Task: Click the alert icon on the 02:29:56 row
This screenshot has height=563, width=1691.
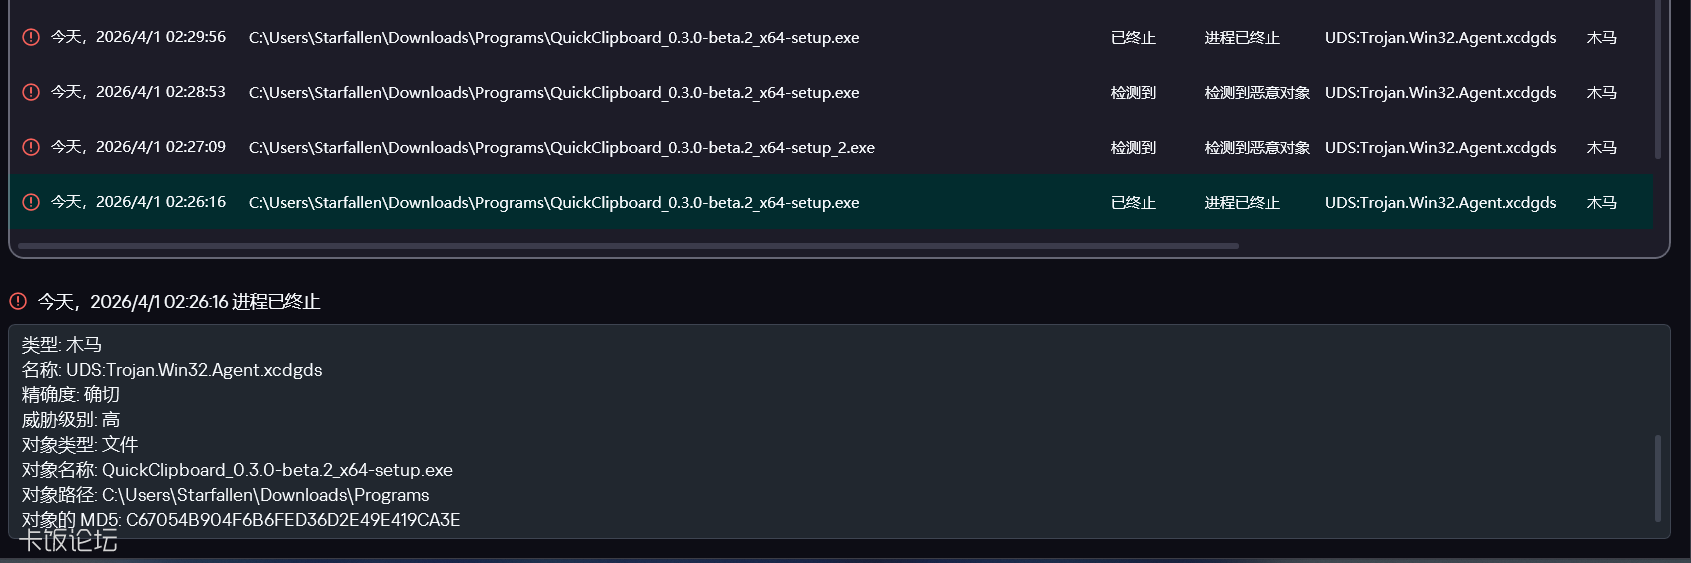Action: coord(31,37)
